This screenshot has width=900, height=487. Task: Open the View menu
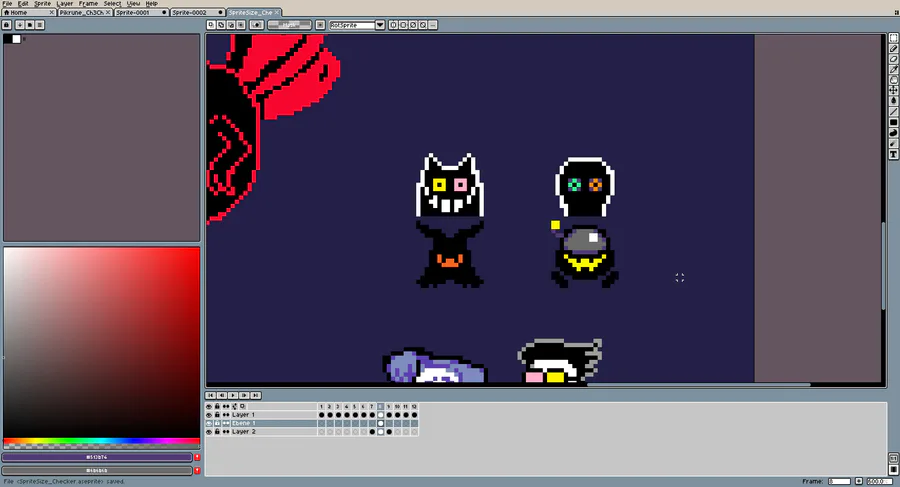click(133, 3)
